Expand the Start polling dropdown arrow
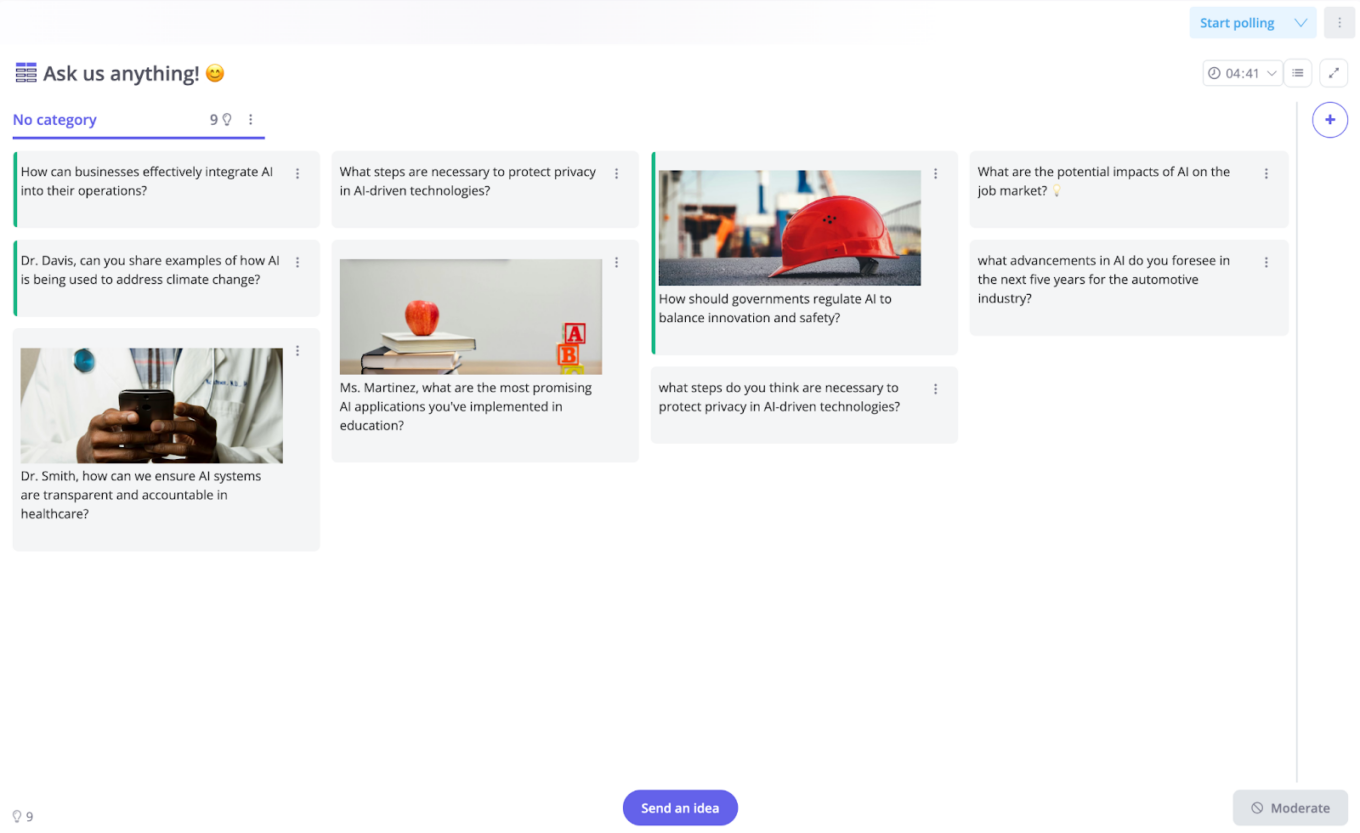This screenshot has width=1360, height=833. (1300, 23)
